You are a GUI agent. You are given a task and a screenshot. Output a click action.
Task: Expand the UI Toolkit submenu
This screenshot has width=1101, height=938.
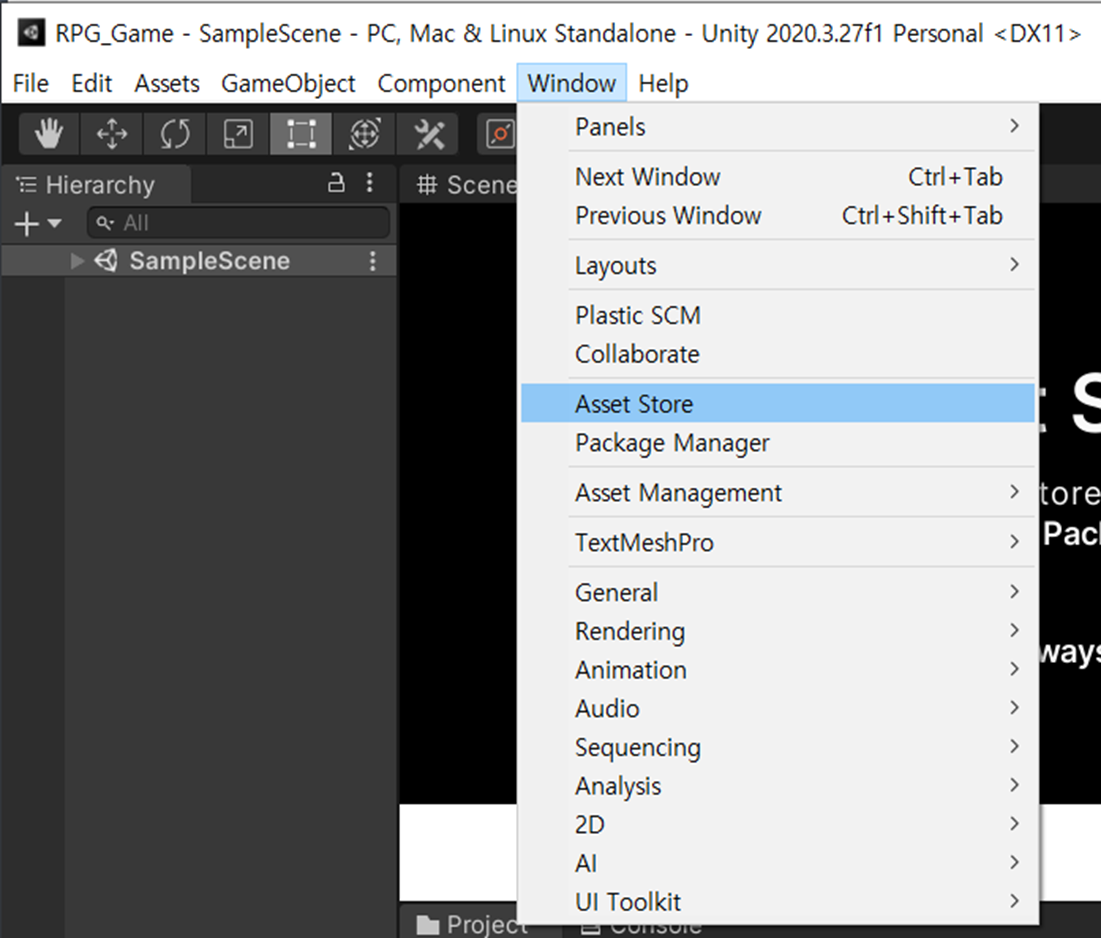(x=778, y=901)
